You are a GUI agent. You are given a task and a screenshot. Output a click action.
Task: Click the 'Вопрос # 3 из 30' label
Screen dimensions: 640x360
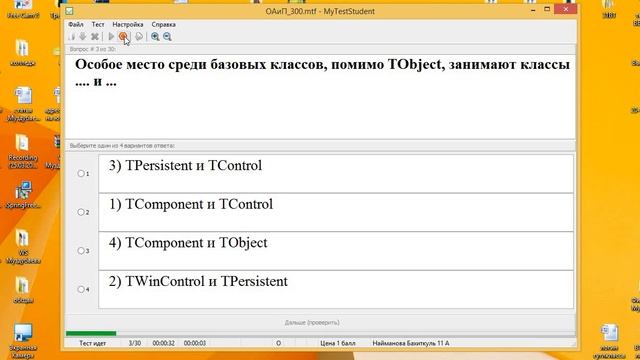pos(93,49)
